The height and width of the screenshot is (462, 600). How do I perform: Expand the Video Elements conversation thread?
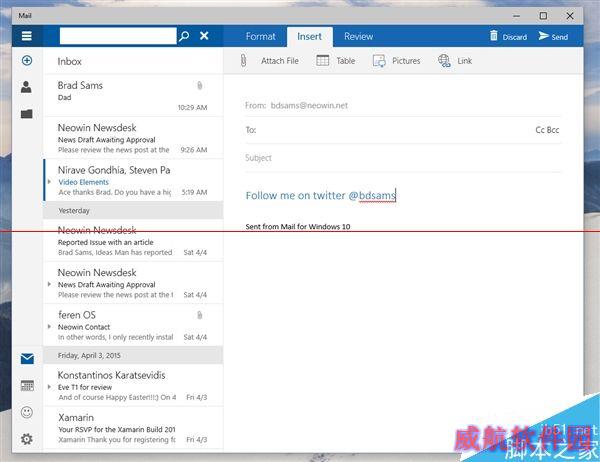click(49, 182)
